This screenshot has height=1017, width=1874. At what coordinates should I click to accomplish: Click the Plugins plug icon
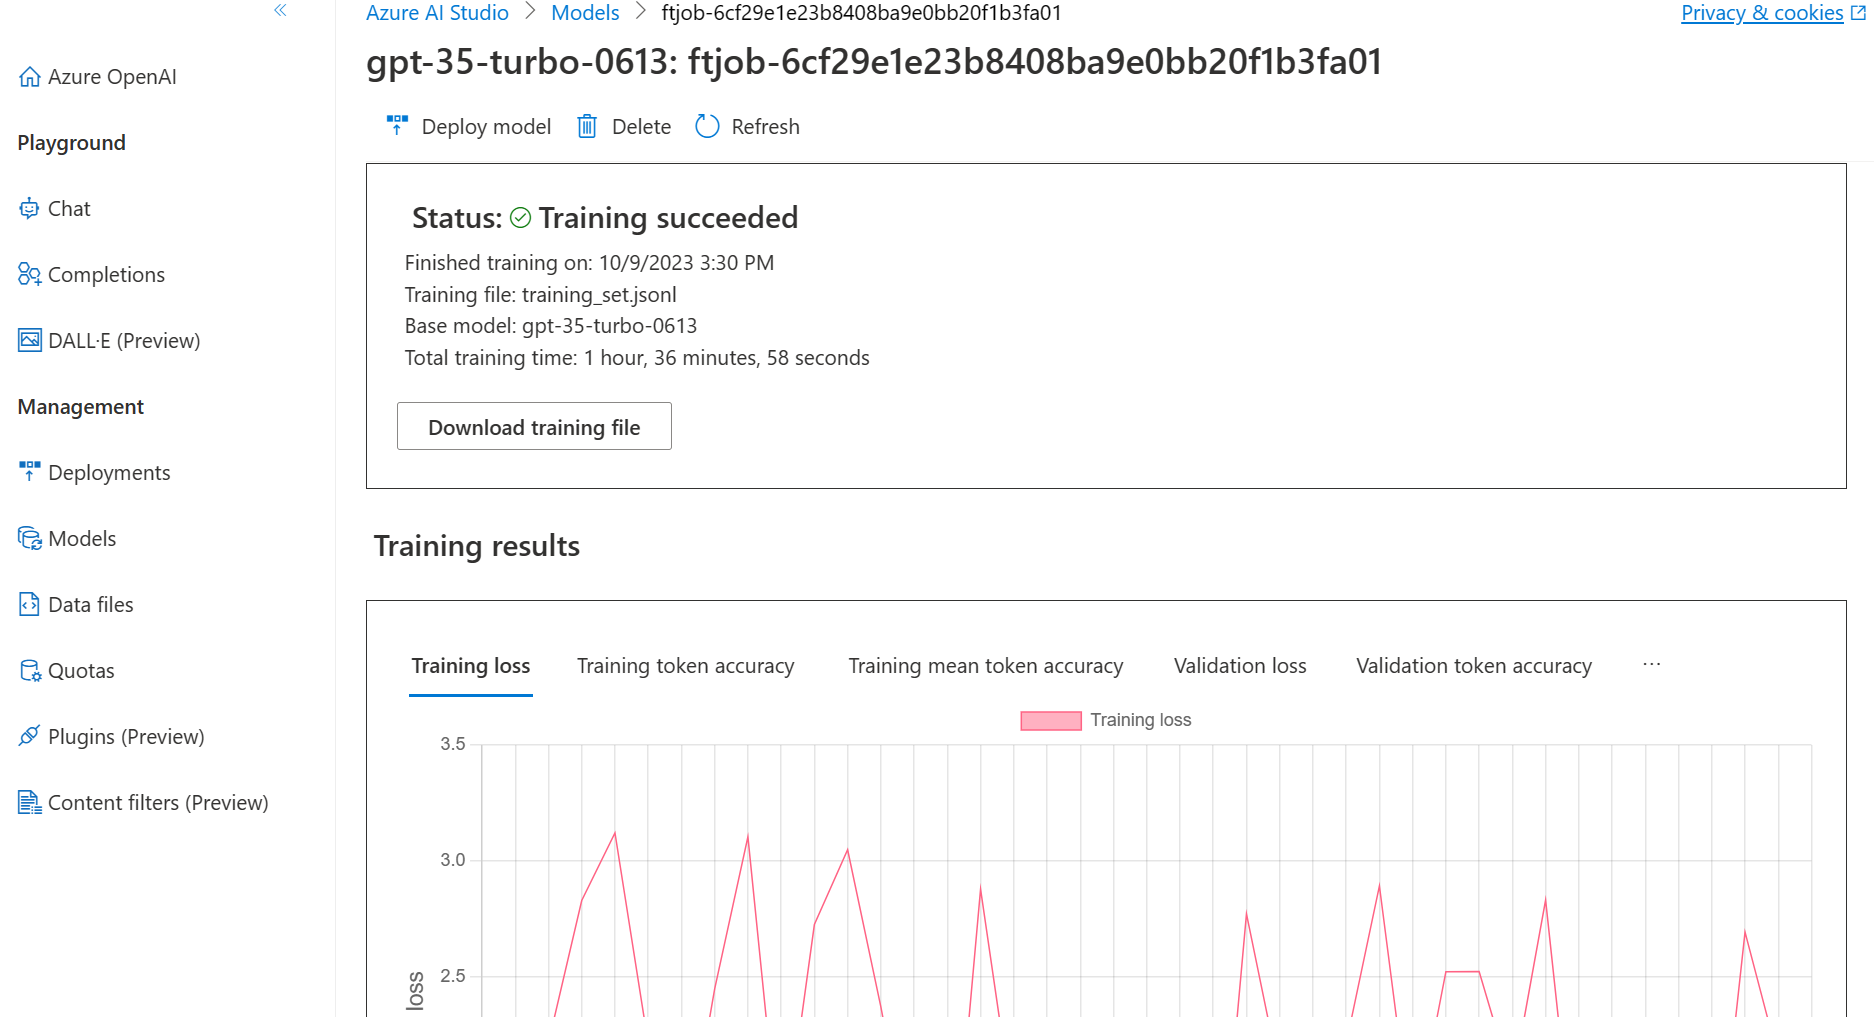(29, 737)
